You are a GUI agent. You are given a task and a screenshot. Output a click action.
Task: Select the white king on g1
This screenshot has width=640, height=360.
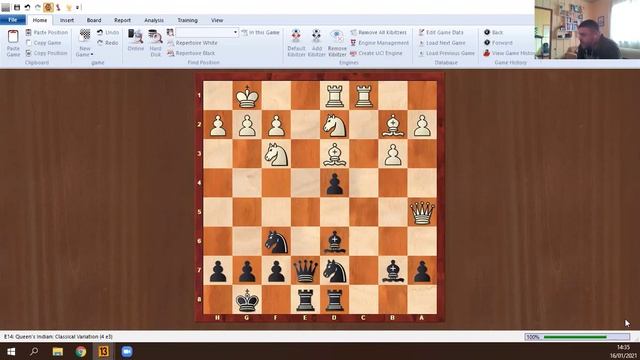(x=247, y=96)
